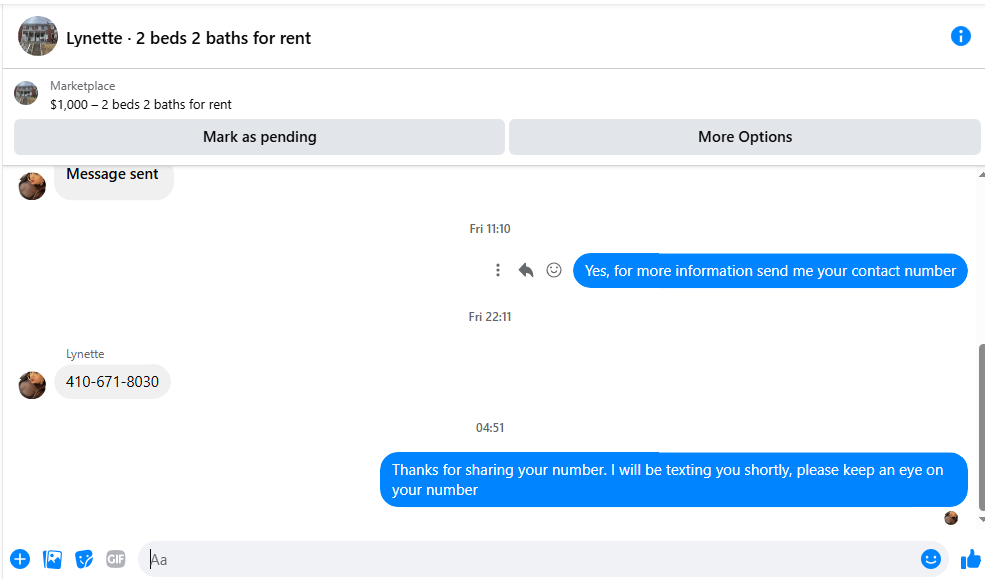Open the GIF picker

pyautogui.click(x=116, y=559)
